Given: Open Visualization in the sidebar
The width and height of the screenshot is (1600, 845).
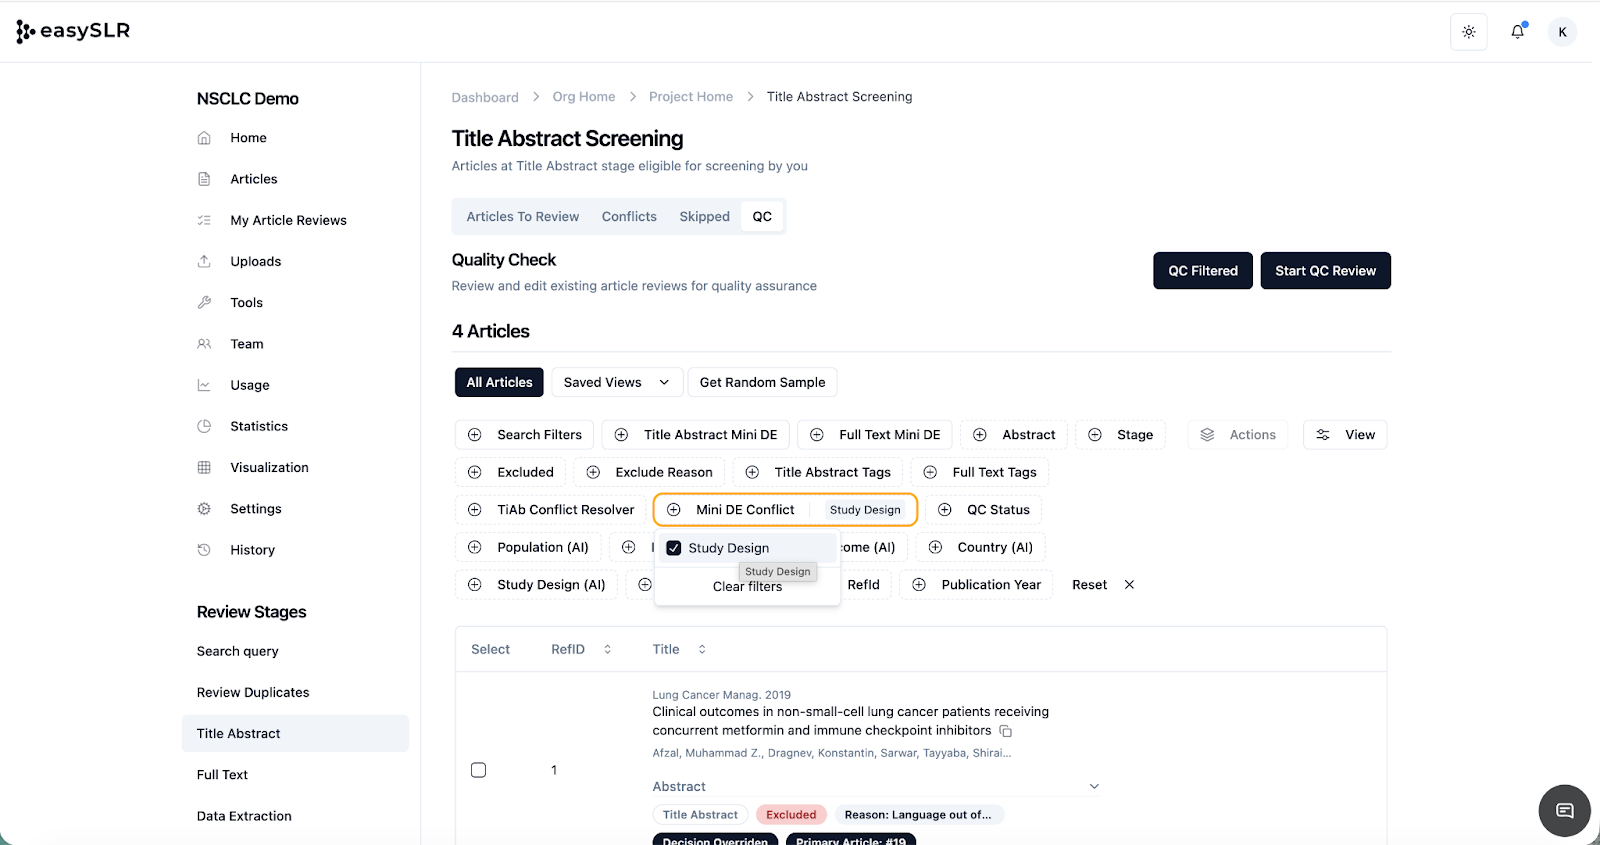Looking at the screenshot, I should click(269, 467).
